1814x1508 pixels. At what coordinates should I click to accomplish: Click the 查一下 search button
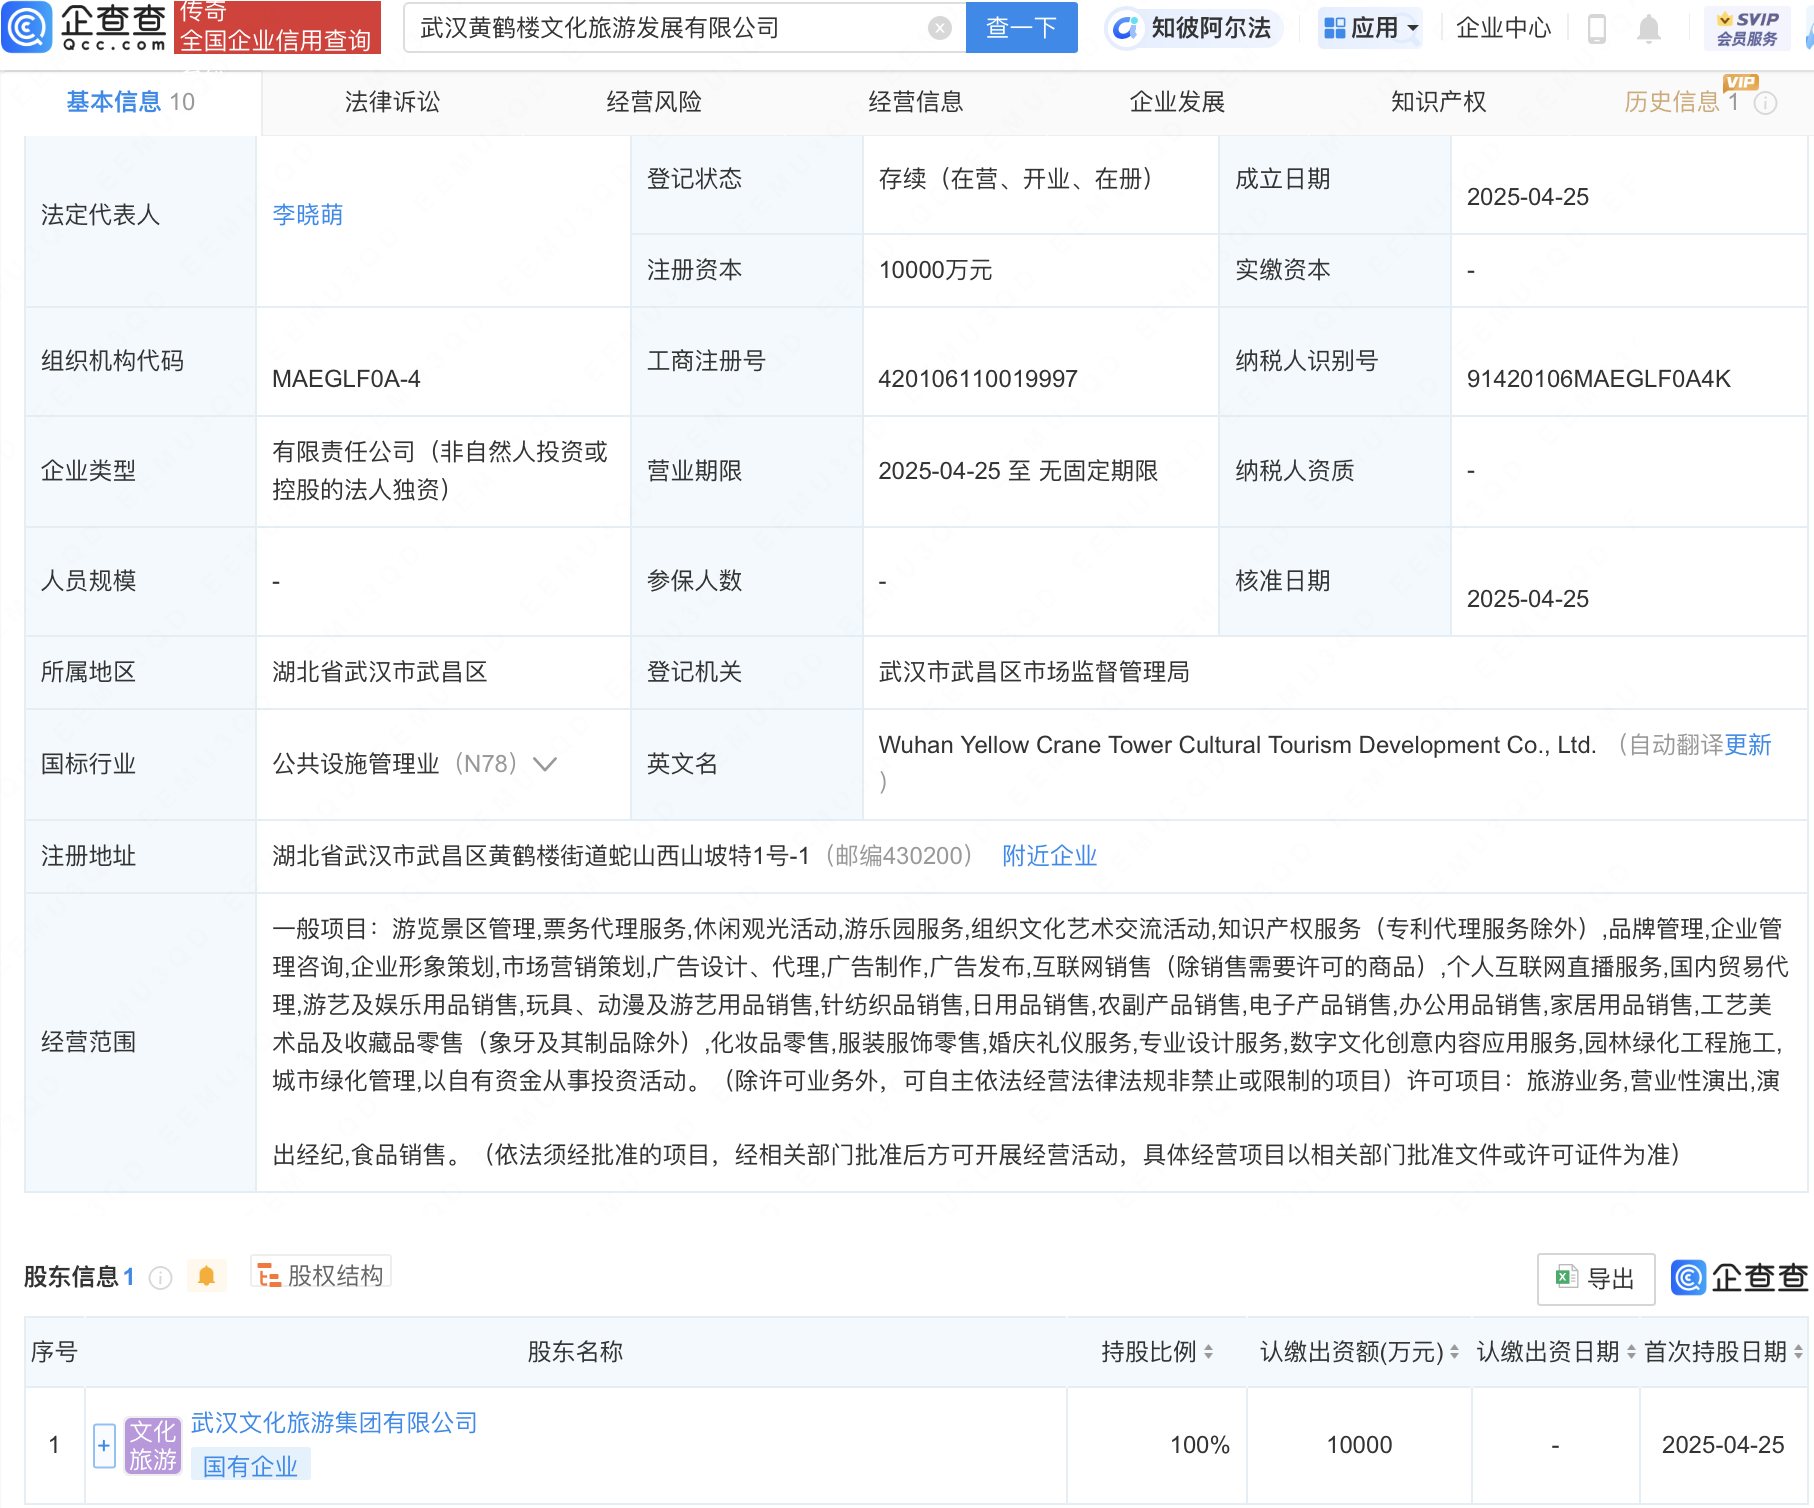(x=1021, y=28)
